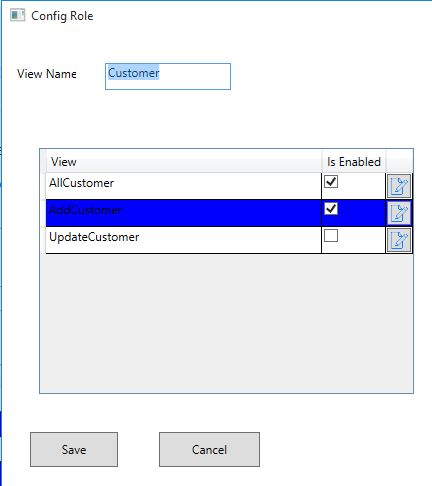Image resolution: width=432 pixels, height=486 pixels.
Task: Click the Is Enabled column header
Action: (x=354, y=162)
